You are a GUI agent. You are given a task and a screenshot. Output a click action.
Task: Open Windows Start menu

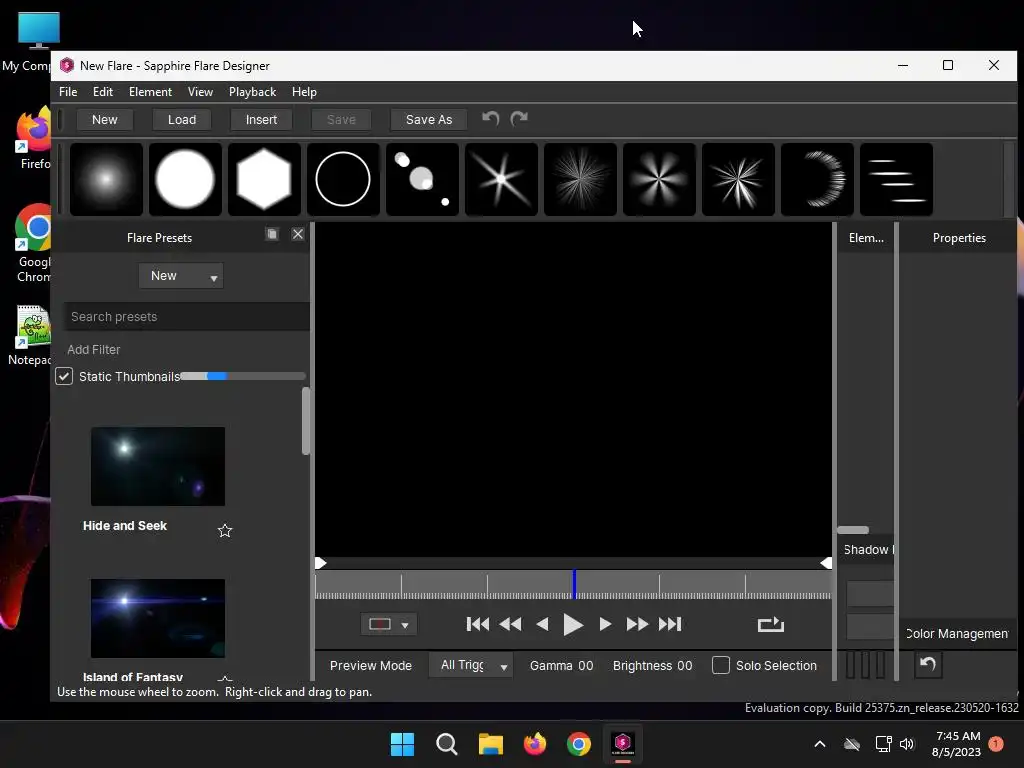pos(402,744)
